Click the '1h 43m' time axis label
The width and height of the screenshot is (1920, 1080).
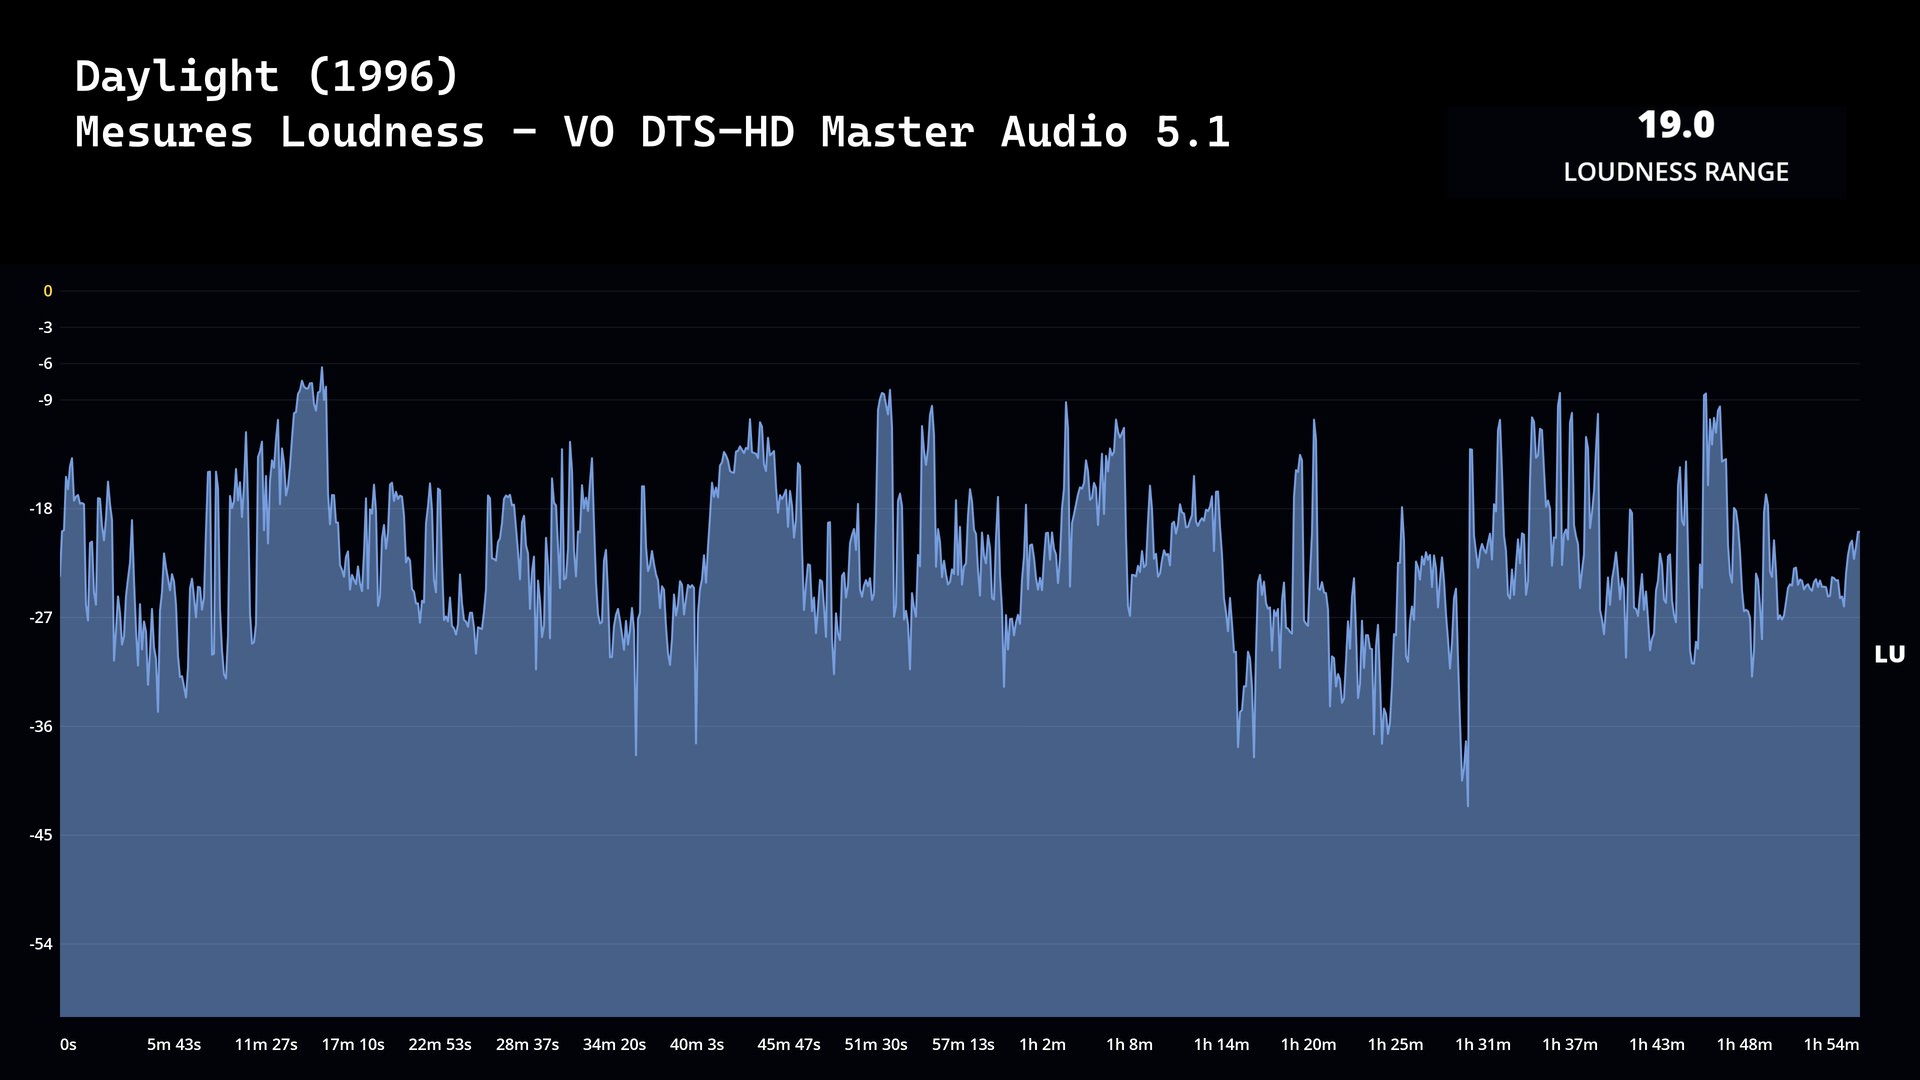1657,1044
